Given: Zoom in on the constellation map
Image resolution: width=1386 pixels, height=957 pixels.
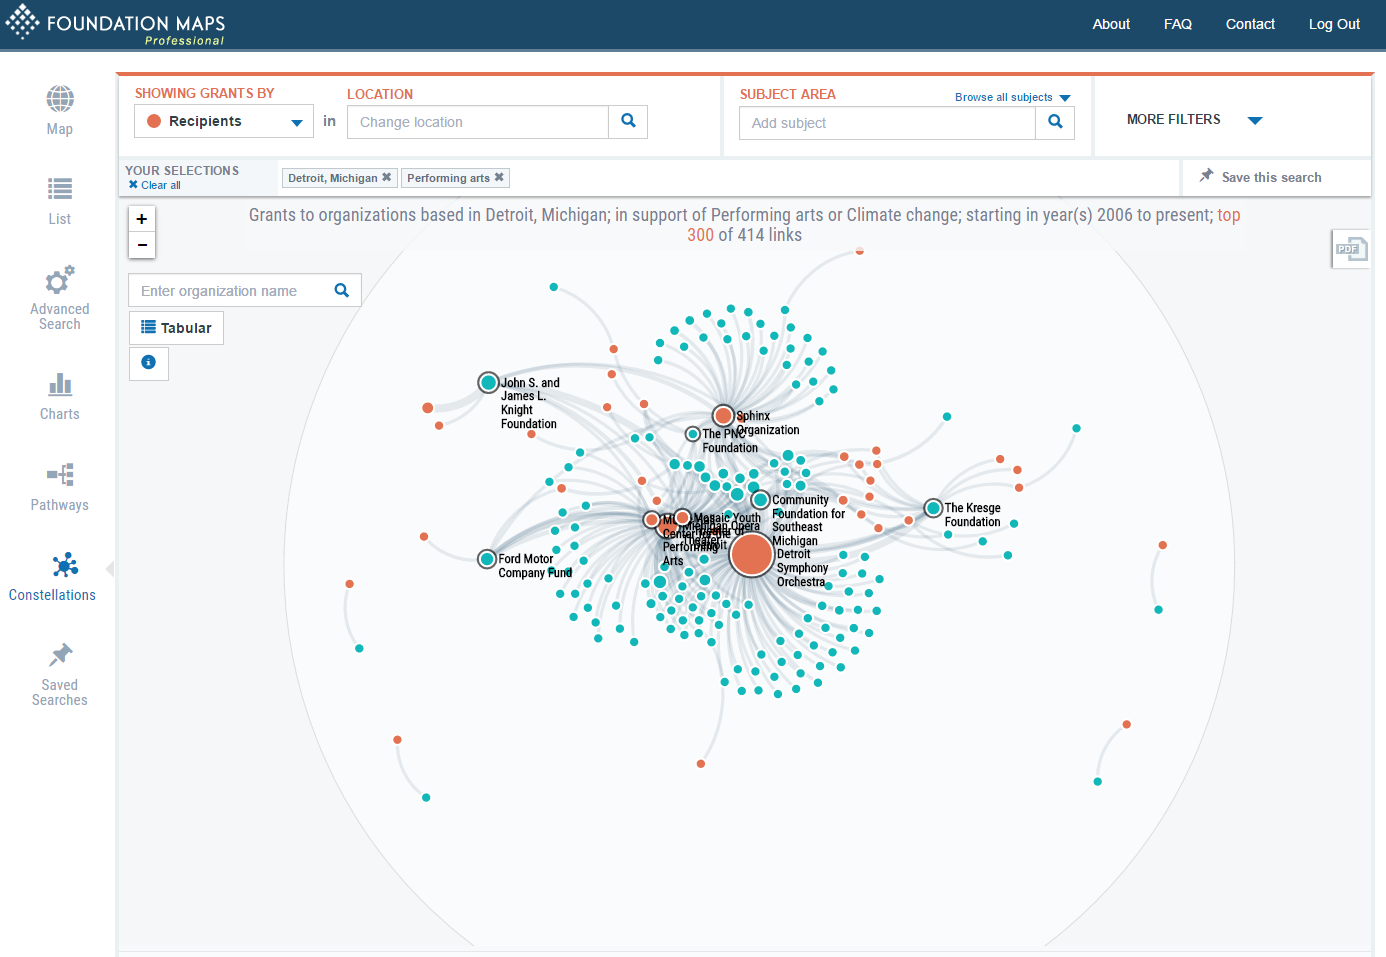Looking at the screenshot, I should (x=142, y=219).
